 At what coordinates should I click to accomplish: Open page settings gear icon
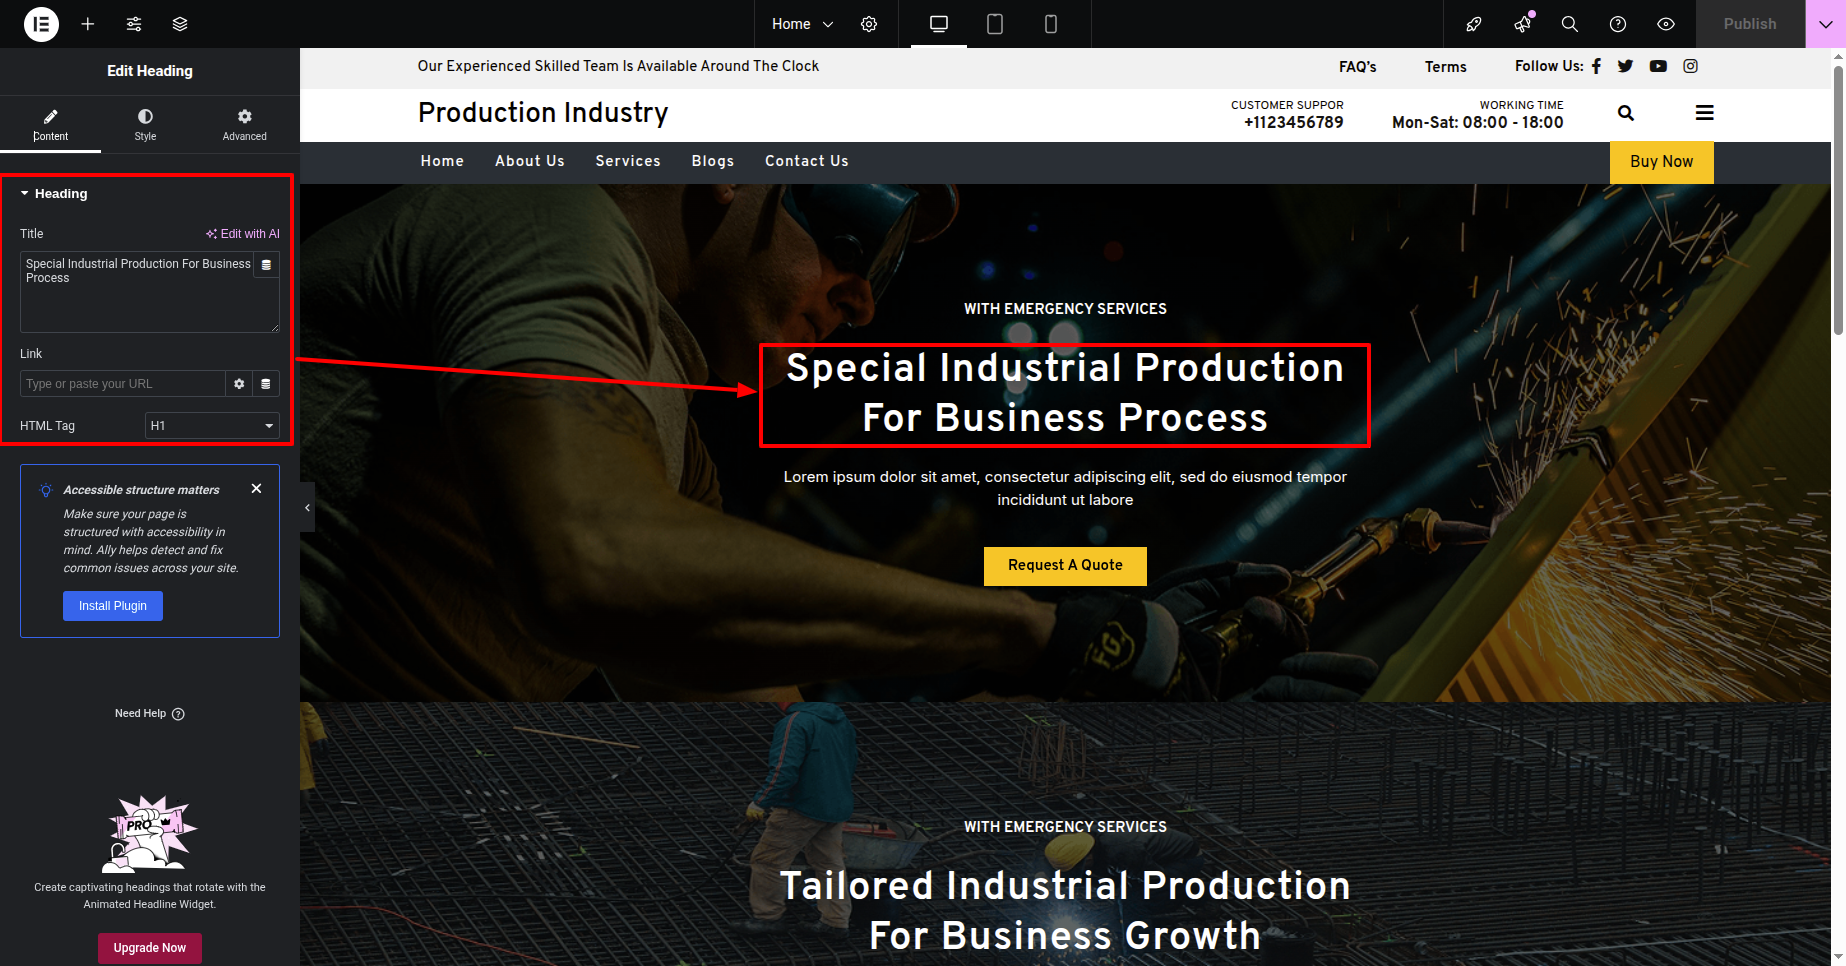click(869, 24)
